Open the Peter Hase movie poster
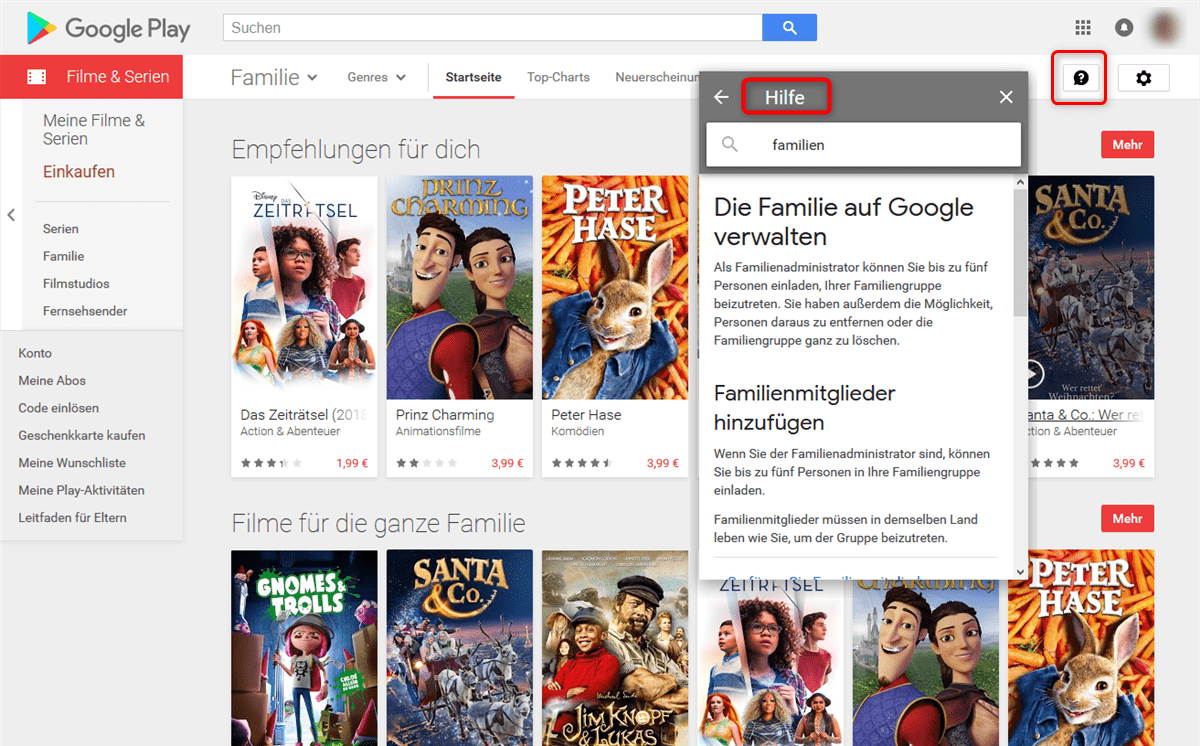 615,287
